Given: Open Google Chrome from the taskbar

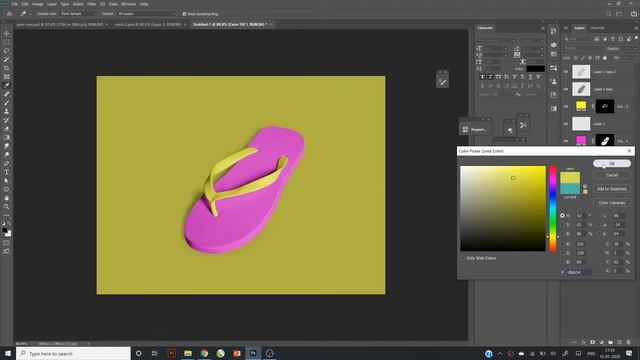Looking at the screenshot, I should click(x=204, y=353).
